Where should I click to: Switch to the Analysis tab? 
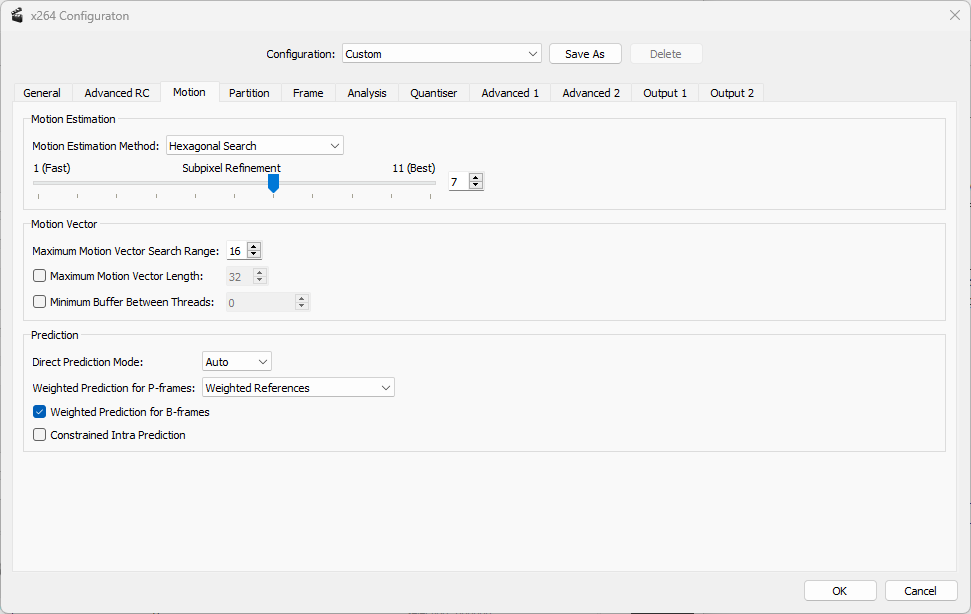coord(367,93)
